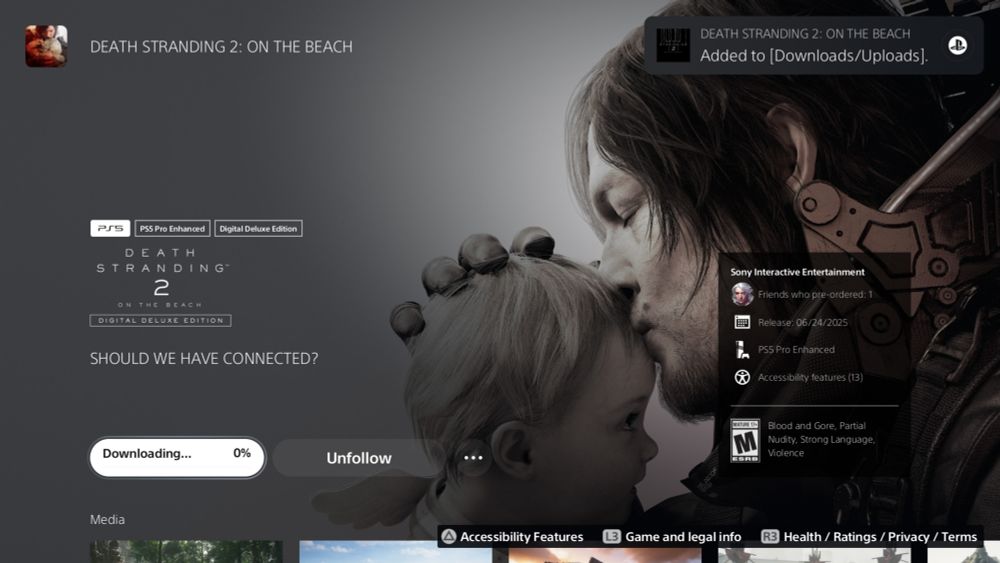Click the Media section heading
Screen dimensions: 1000x563
point(107,520)
